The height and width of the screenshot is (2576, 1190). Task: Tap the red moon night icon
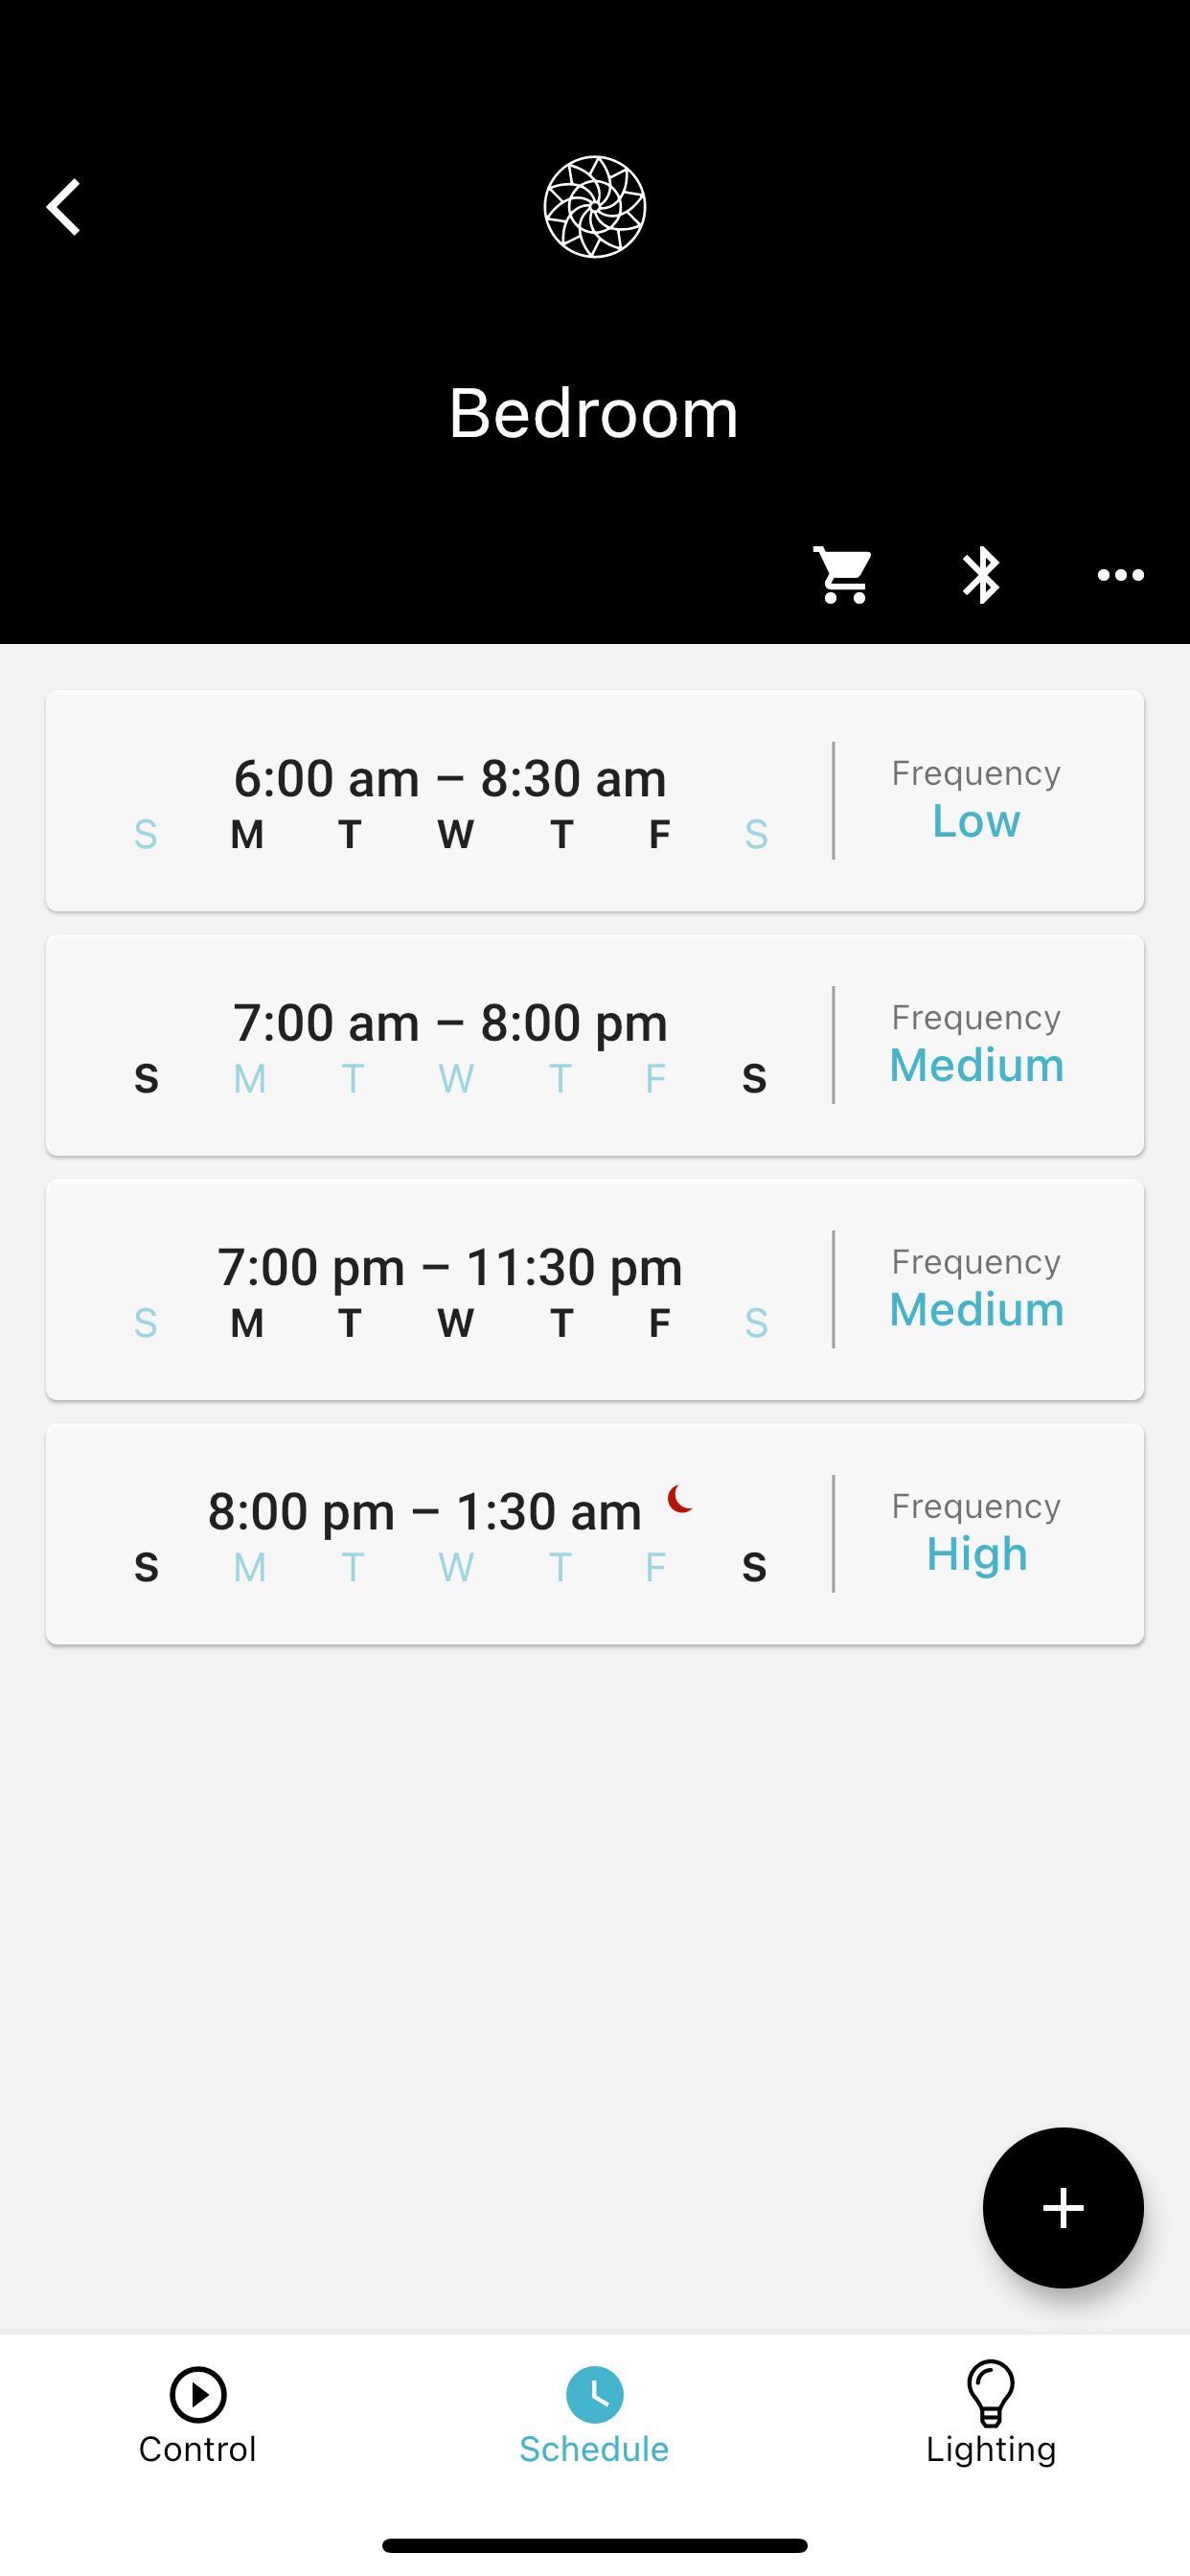coord(680,1498)
